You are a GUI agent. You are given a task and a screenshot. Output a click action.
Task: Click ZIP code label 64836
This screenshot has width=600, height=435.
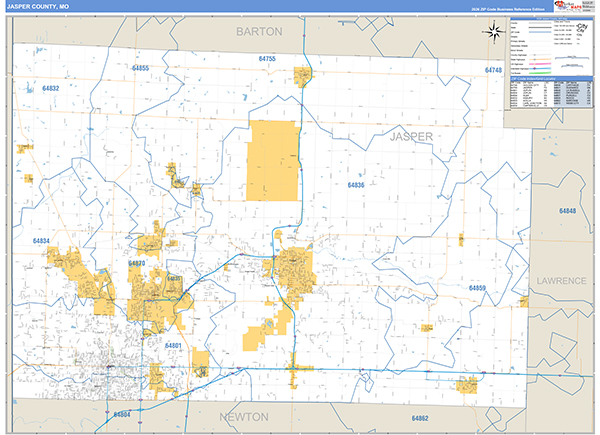[x=356, y=185]
